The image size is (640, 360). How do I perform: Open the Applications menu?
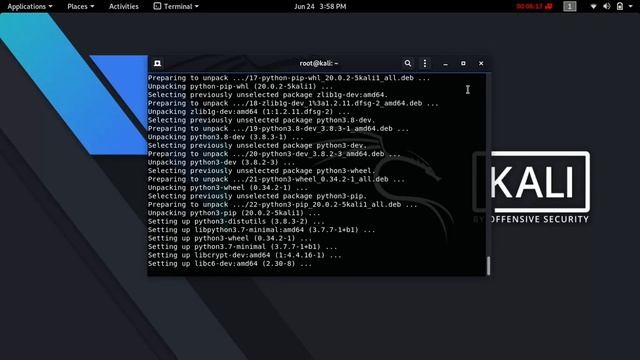(30, 7)
